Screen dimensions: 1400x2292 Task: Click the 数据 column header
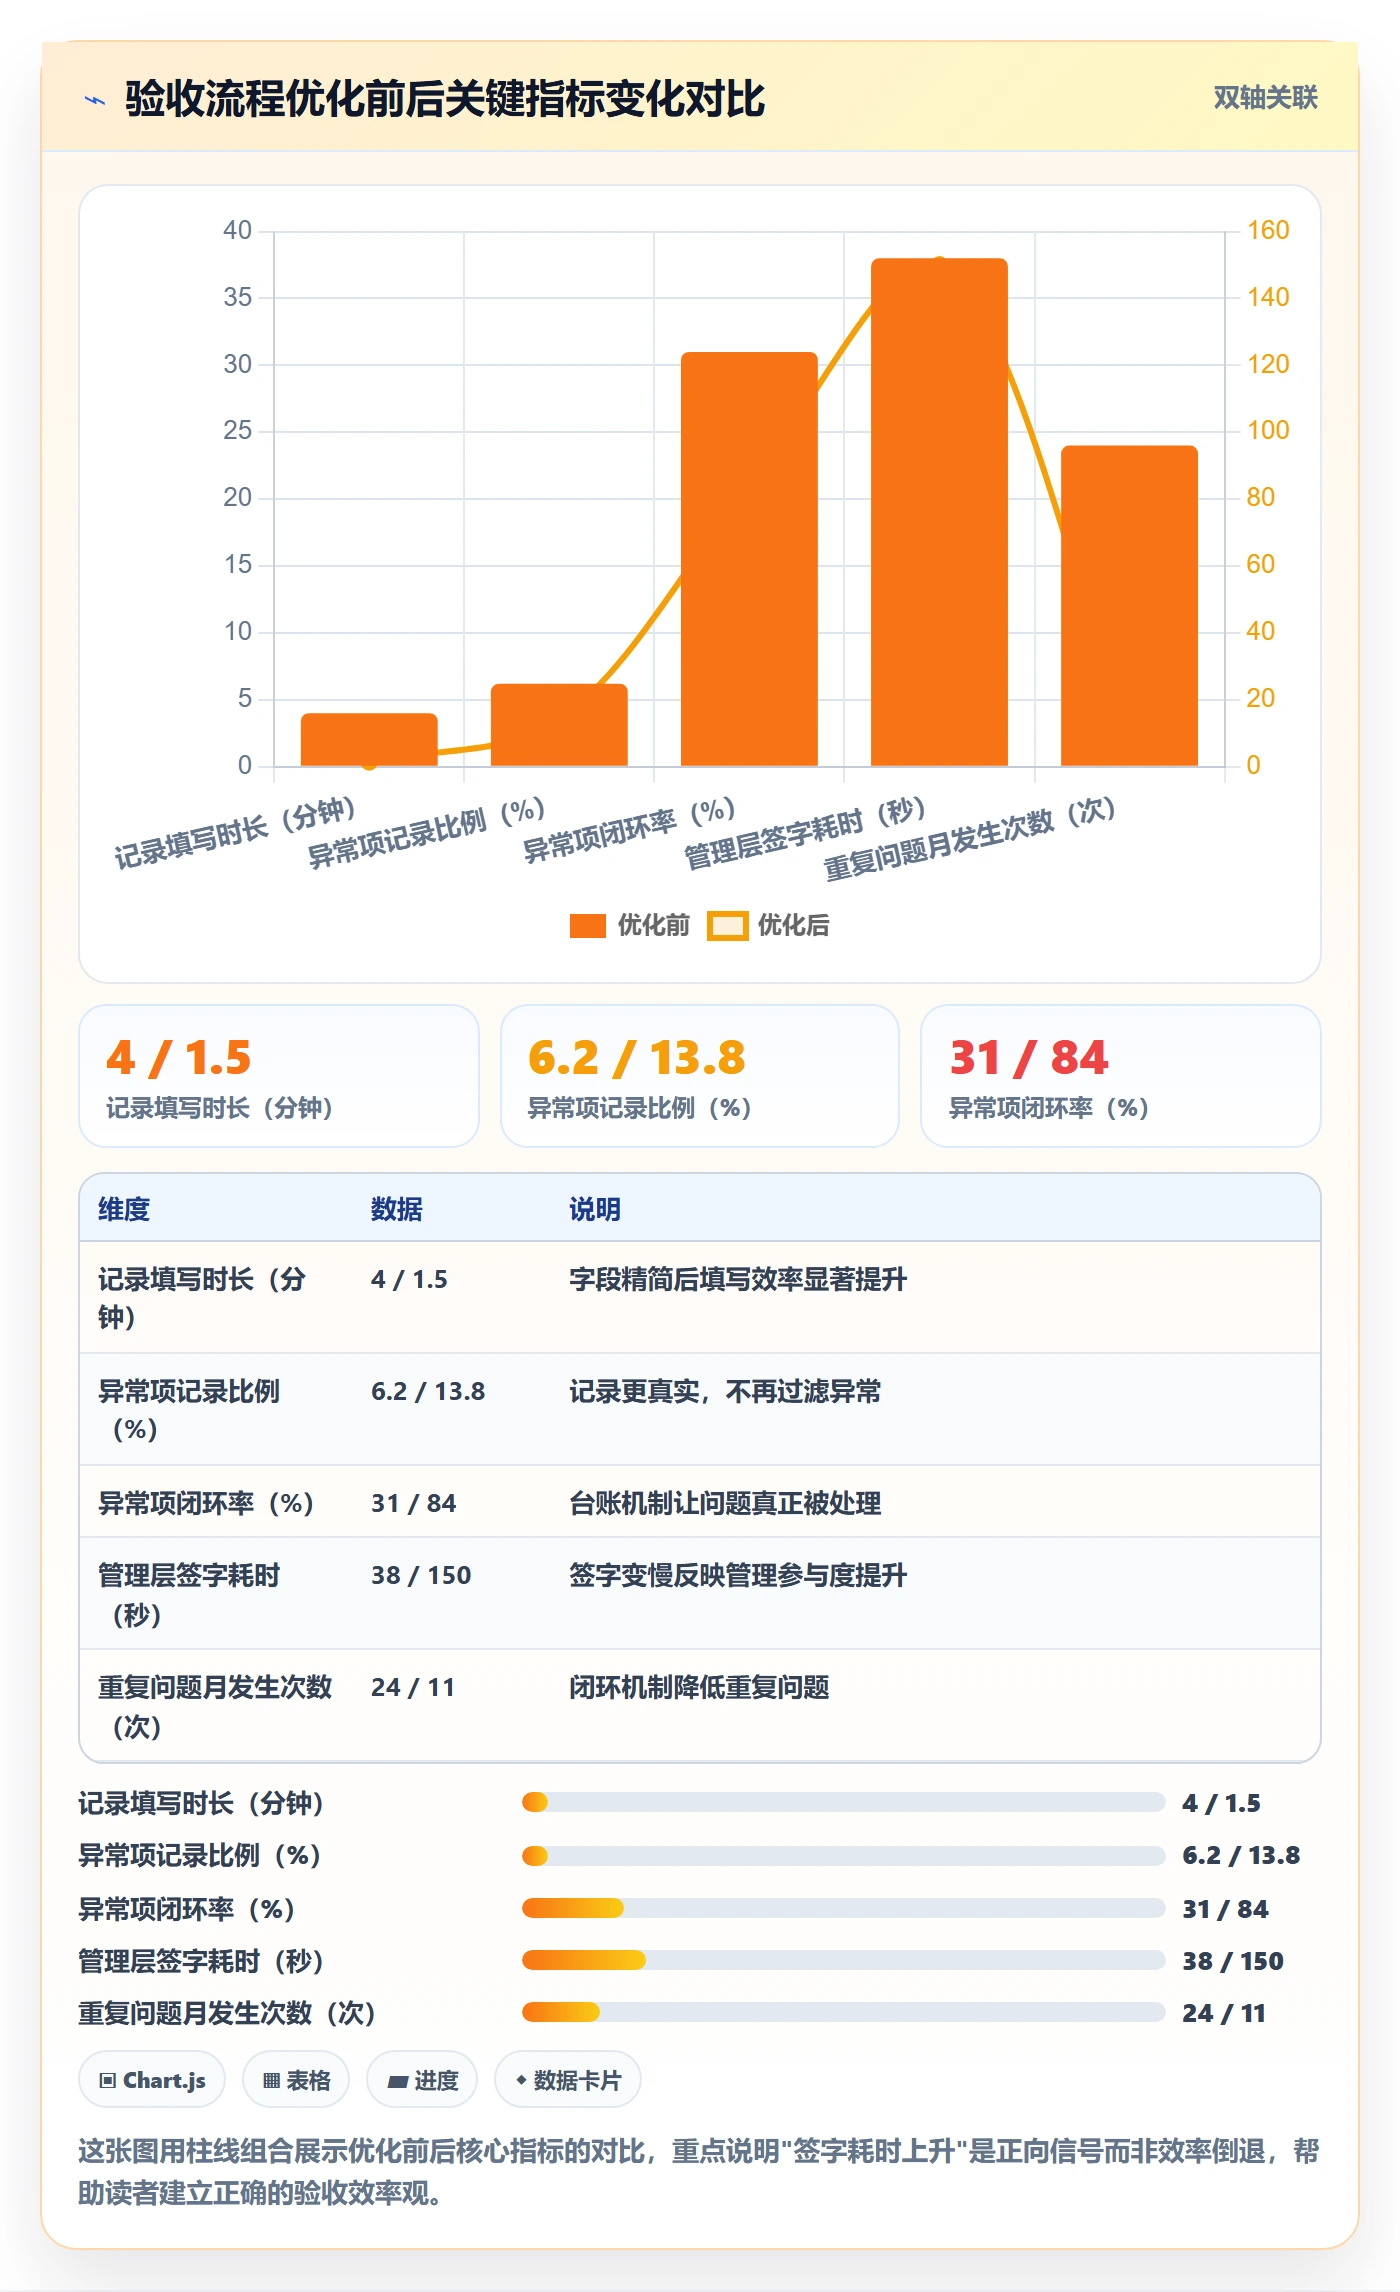[x=397, y=1209]
